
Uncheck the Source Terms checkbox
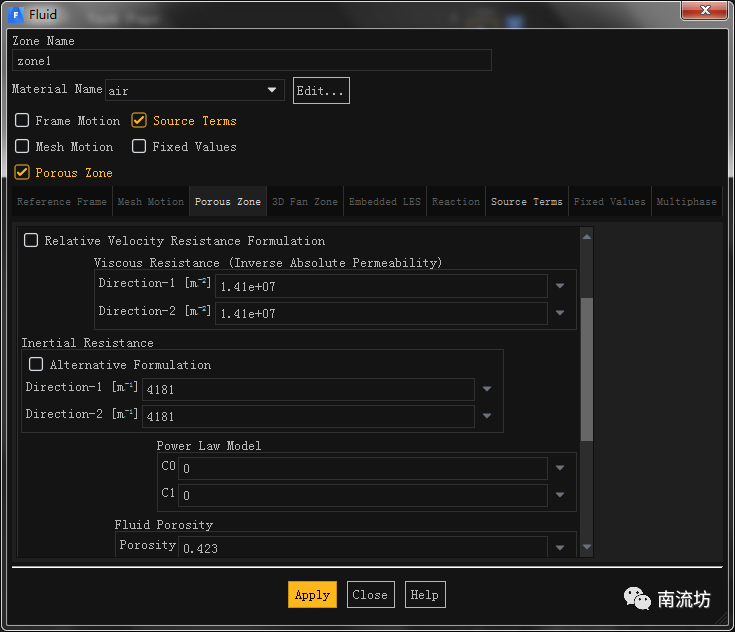click(x=140, y=121)
